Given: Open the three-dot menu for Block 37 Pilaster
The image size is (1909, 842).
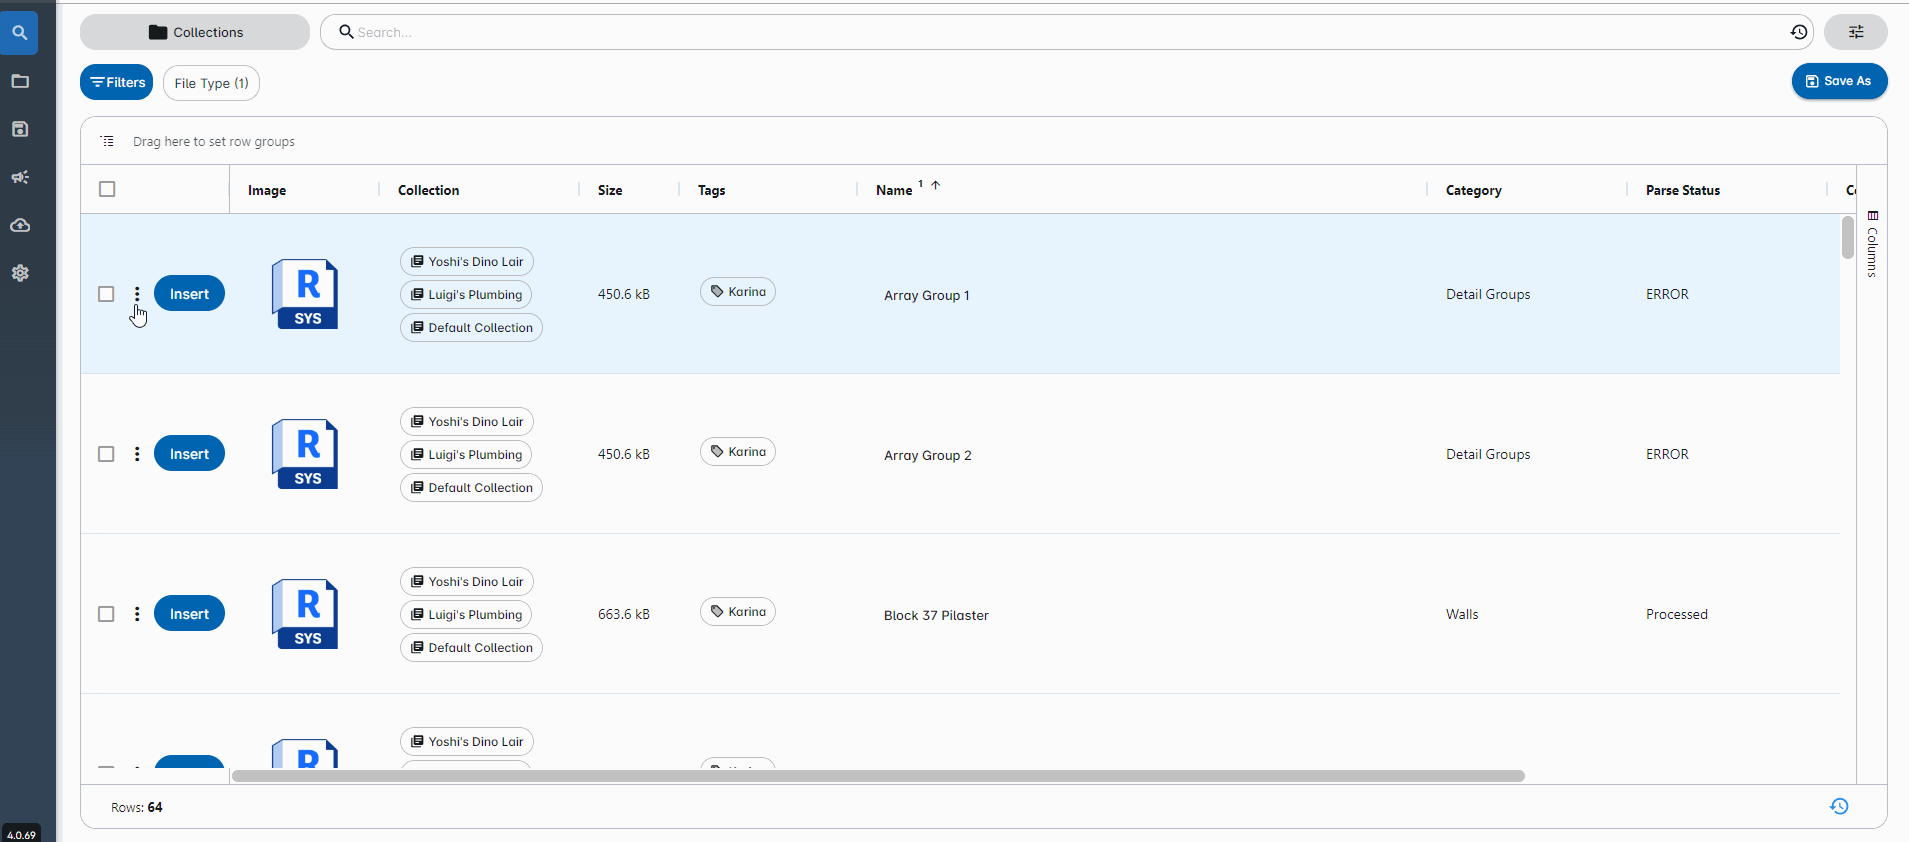Looking at the screenshot, I should pos(137,614).
